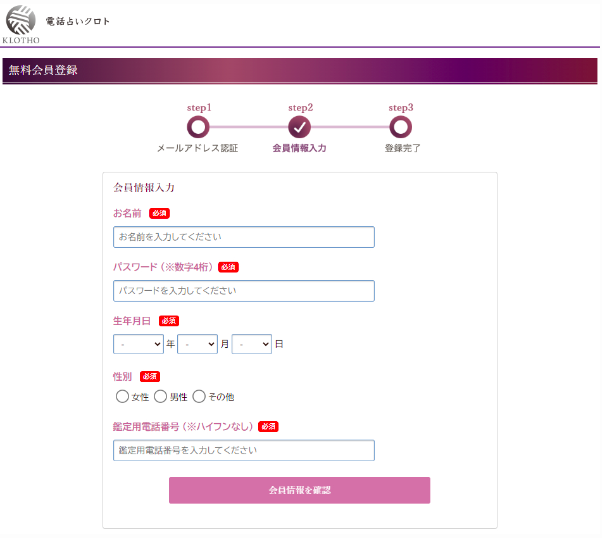Open the birth day dropdown
602x538 pixels.
pyautogui.click(x=251, y=343)
